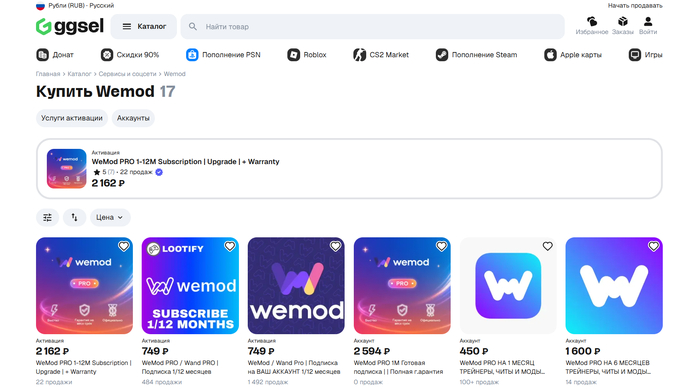This screenshot has width=700, height=389.
Task: Open the Донат category
Action: coord(55,55)
